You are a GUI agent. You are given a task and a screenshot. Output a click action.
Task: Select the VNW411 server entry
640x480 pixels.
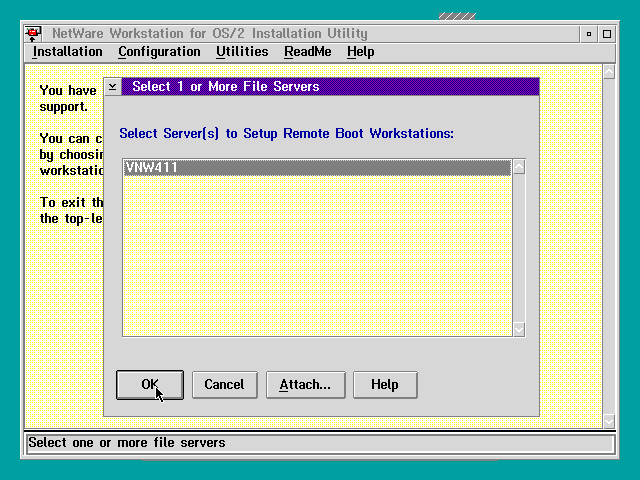tap(317, 168)
